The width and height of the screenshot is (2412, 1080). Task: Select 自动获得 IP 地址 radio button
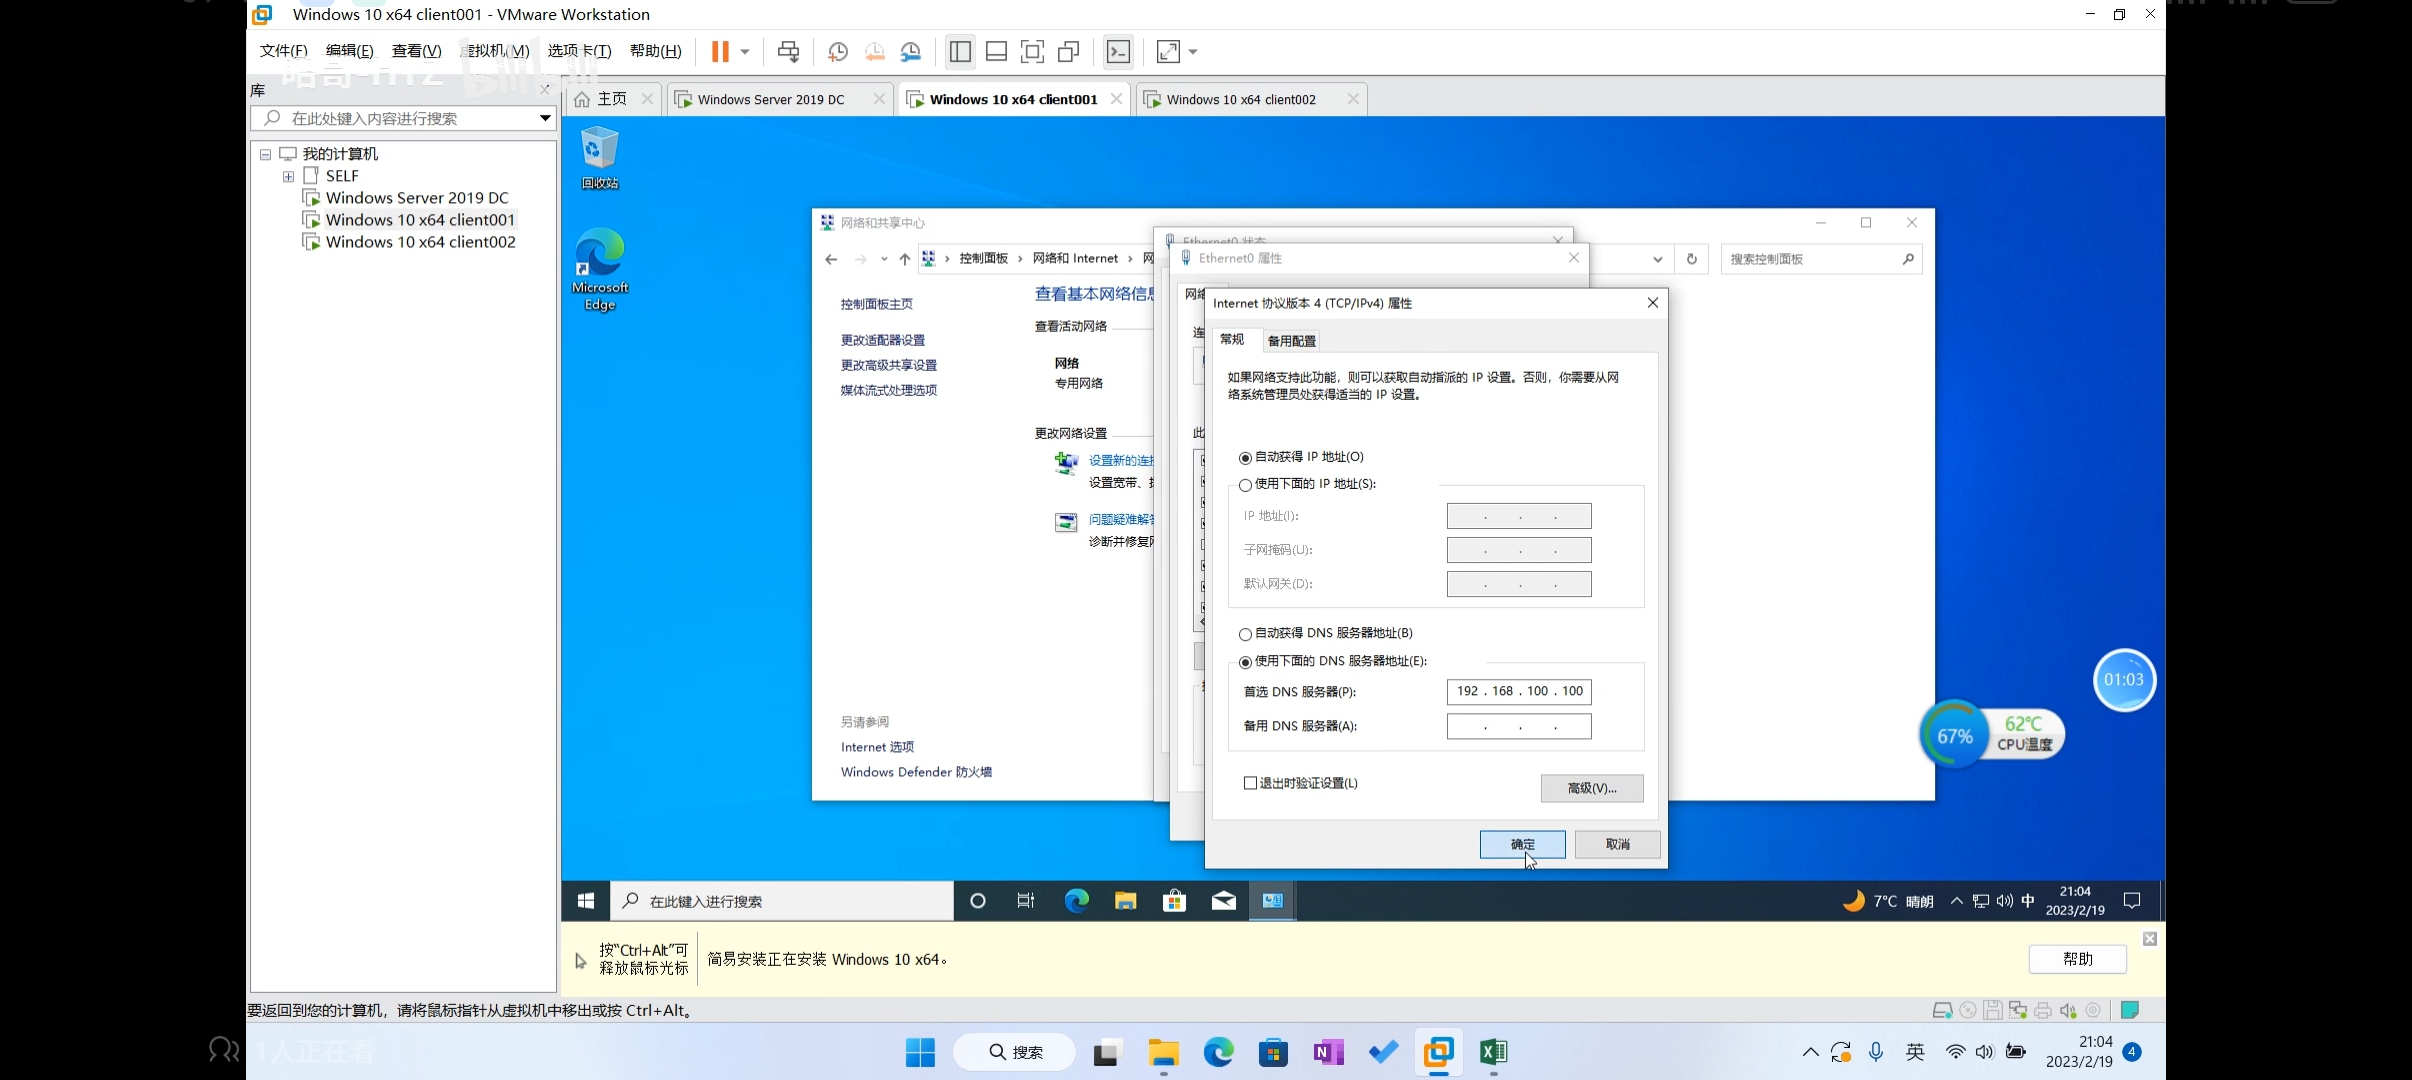pos(1245,458)
